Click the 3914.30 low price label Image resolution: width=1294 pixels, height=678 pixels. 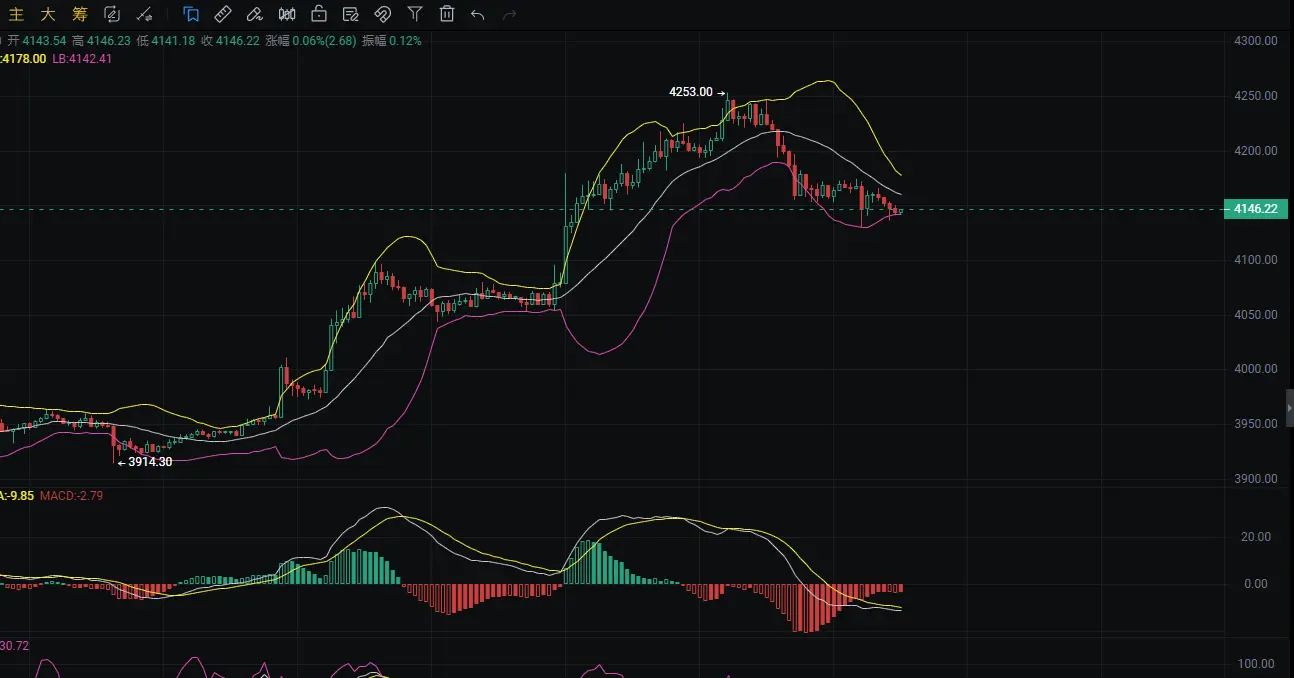tap(150, 462)
